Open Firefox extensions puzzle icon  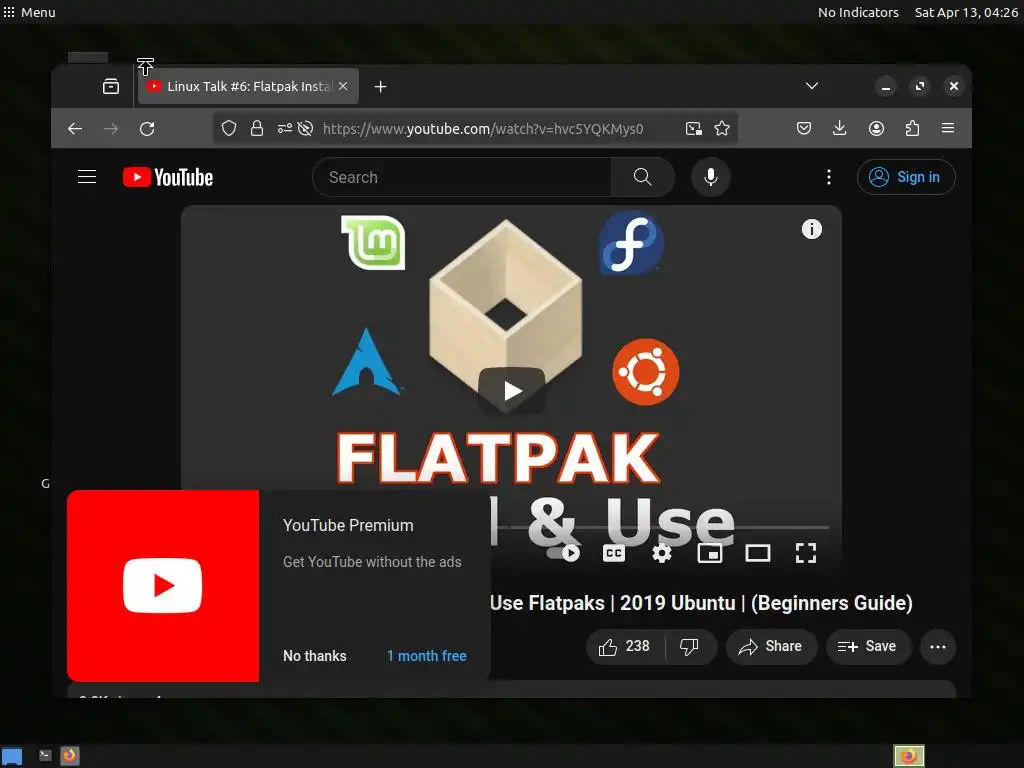click(x=912, y=129)
